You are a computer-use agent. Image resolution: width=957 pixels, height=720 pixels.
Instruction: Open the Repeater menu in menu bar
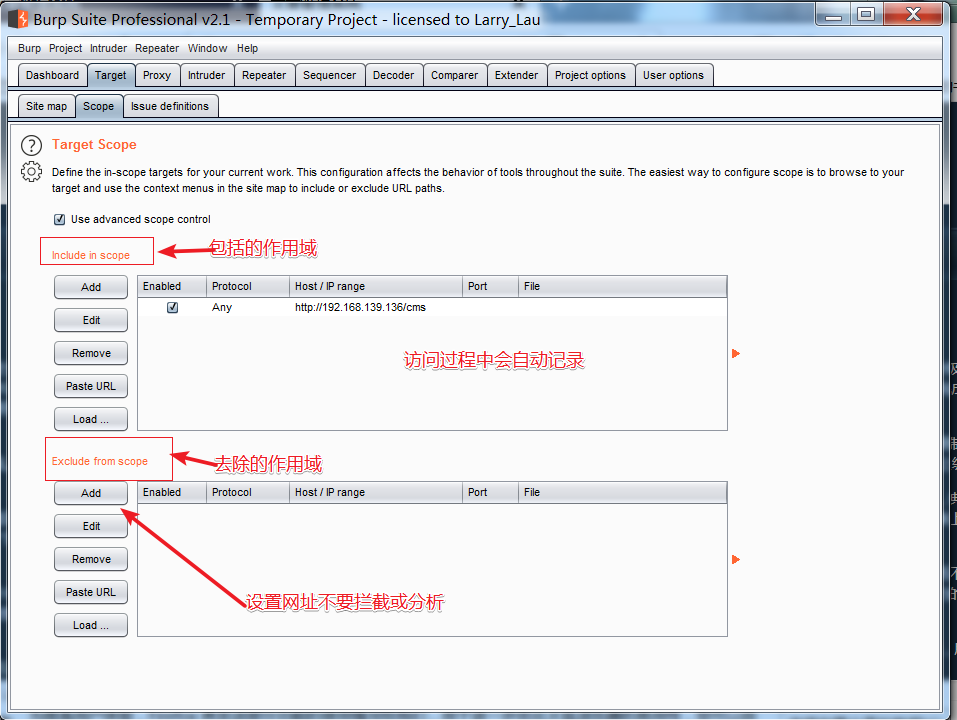click(157, 48)
